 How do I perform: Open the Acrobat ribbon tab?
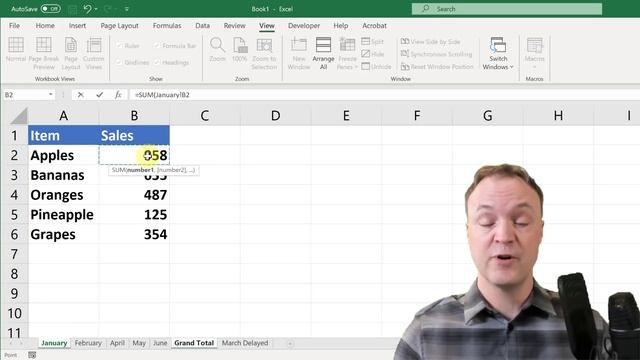click(x=374, y=25)
